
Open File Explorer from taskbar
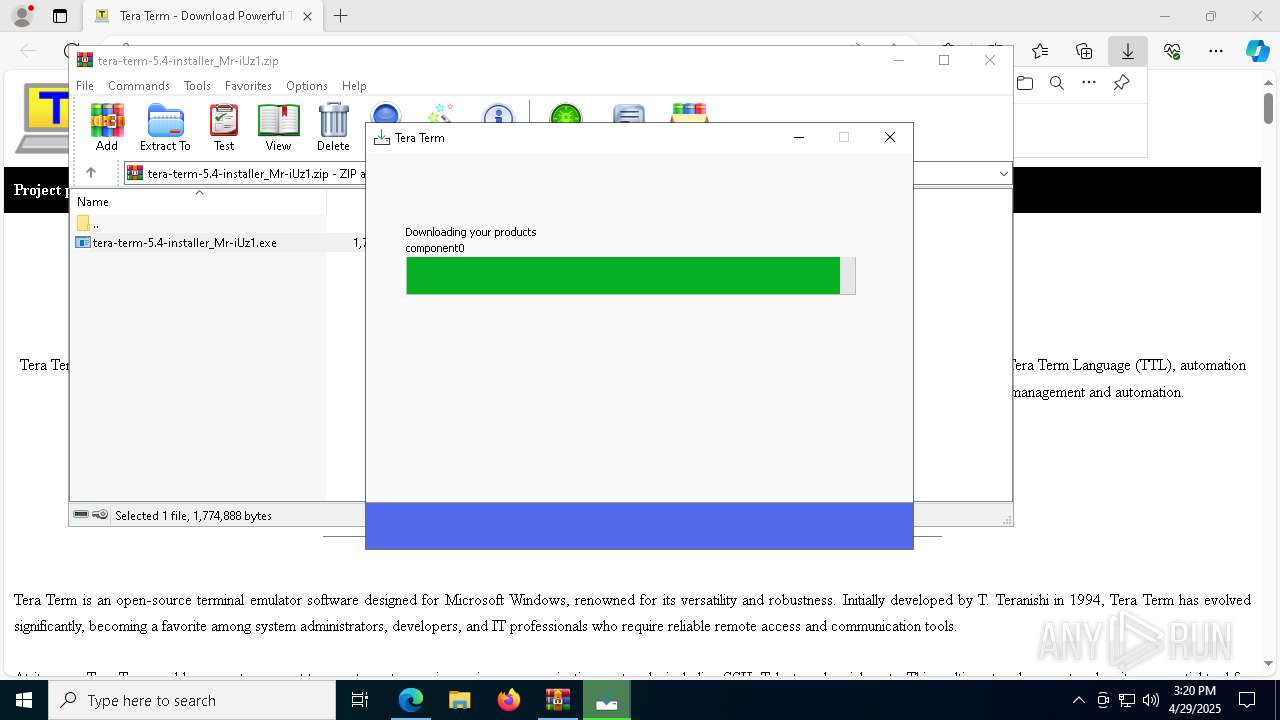[460, 701]
